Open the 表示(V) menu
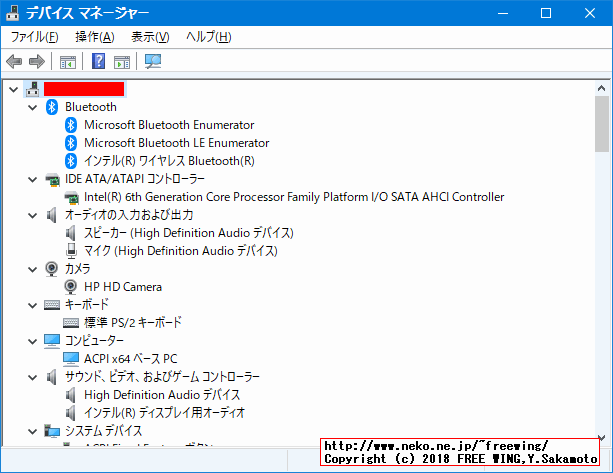The width and height of the screenshot is (613, 473). tap(150, 37)
